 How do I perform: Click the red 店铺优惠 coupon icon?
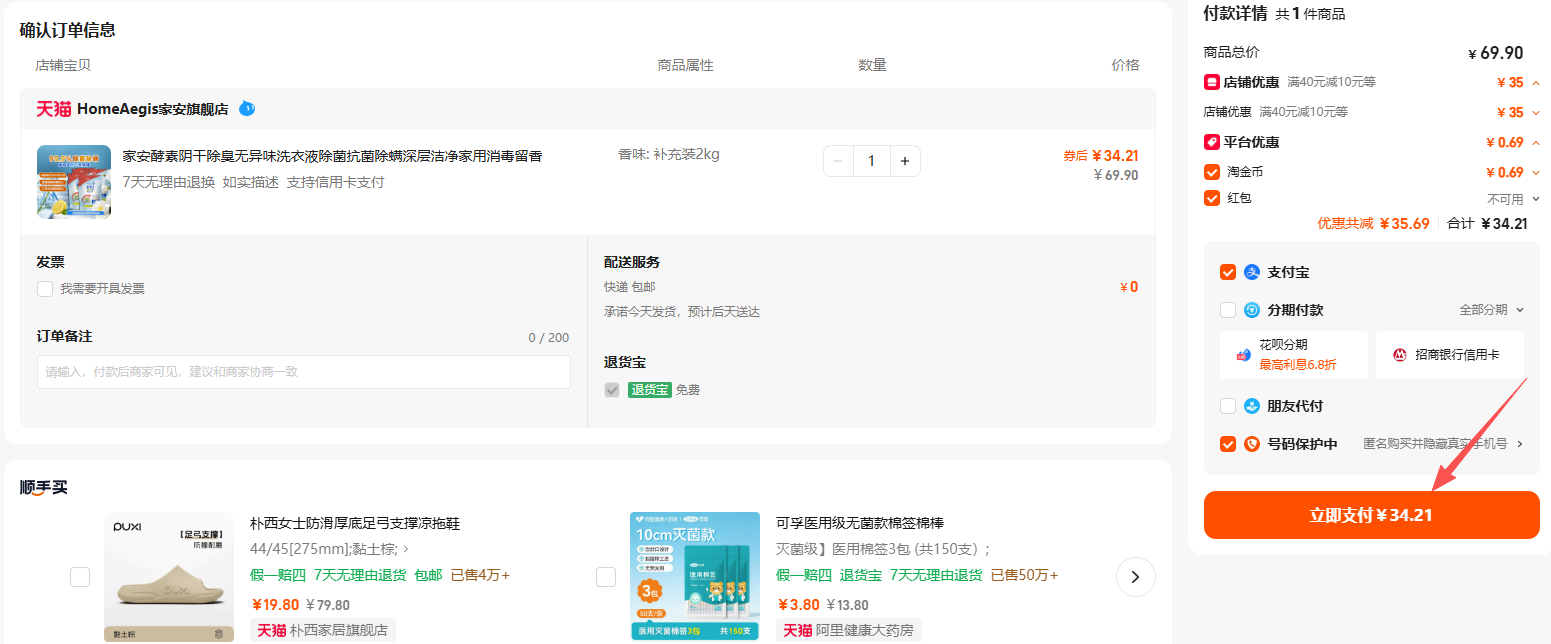[1212, 82]
